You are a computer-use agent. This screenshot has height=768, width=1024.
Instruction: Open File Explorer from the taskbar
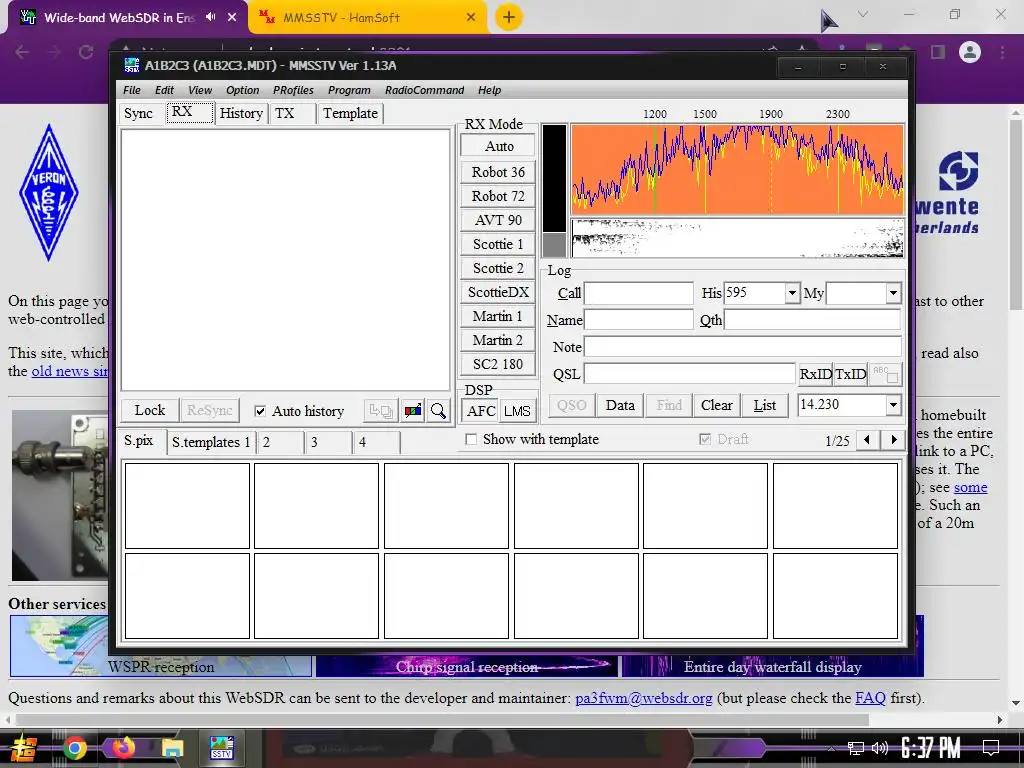tap(172, 748)
